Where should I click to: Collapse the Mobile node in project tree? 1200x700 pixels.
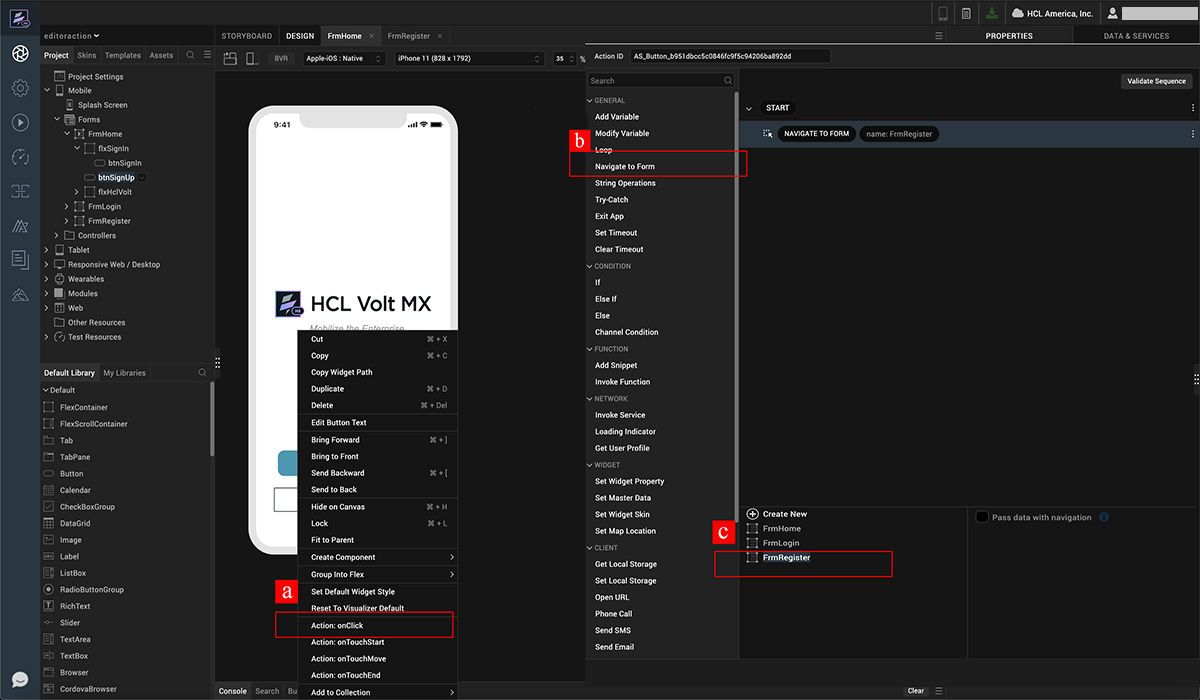(46, 90)
